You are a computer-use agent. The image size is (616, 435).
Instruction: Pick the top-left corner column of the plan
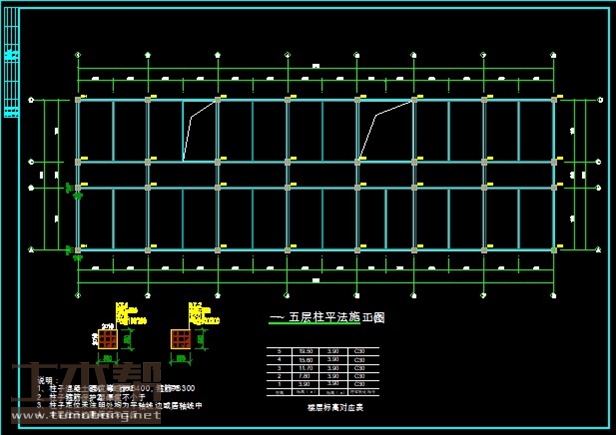pos(78,100)
